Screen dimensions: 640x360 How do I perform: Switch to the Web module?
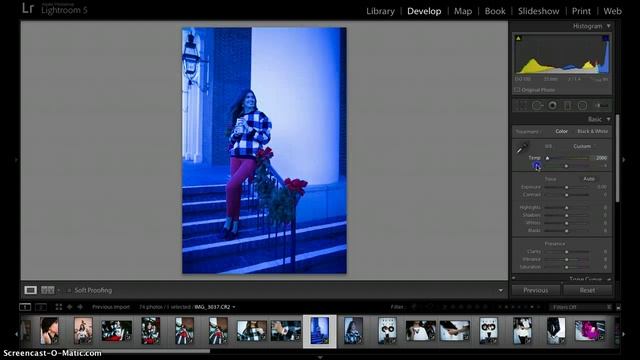coord(612,11)
